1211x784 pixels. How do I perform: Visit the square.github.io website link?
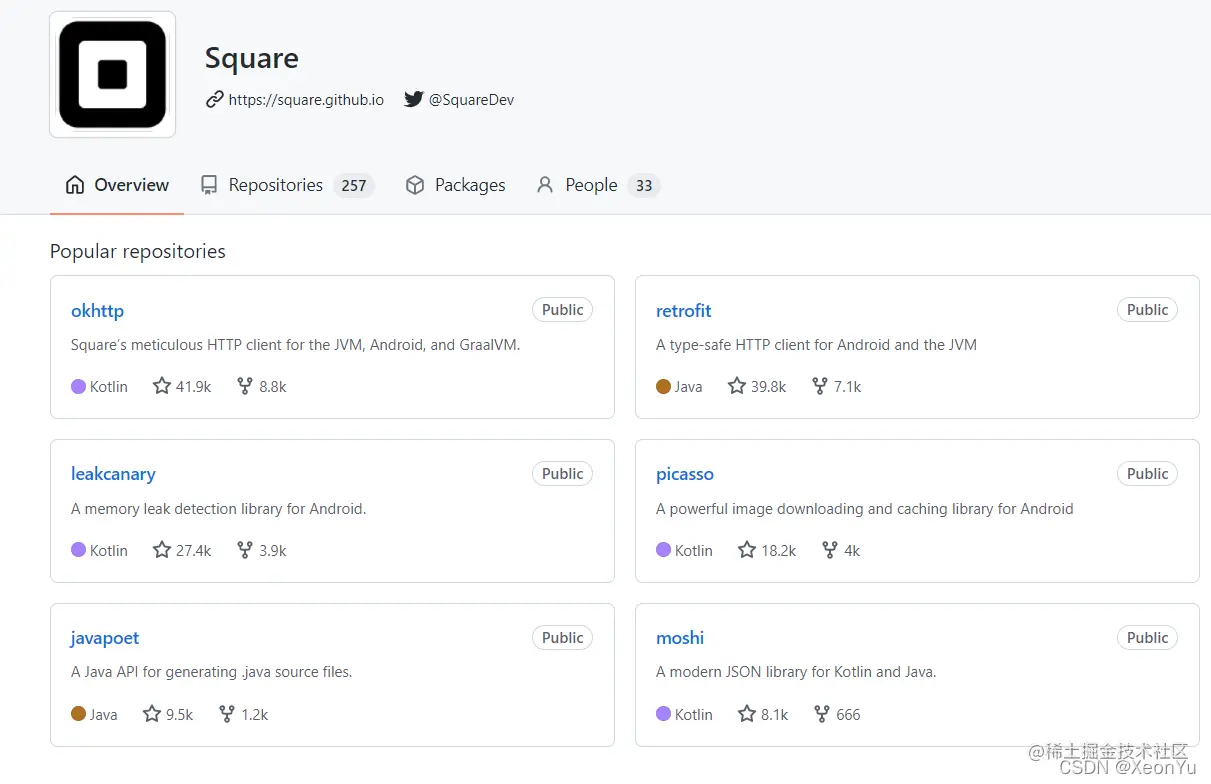click(x=306, y=100)
